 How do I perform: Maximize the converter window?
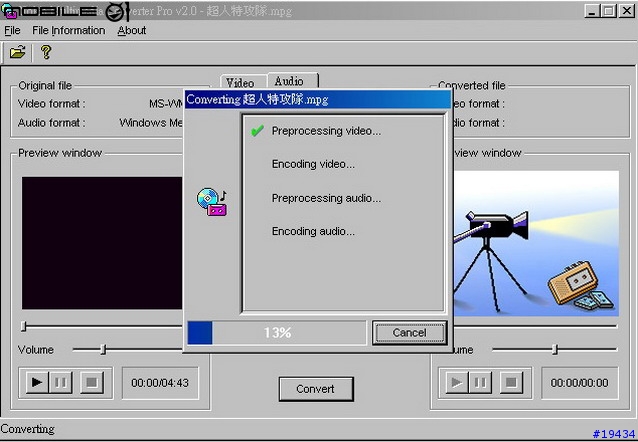(608, 11)
